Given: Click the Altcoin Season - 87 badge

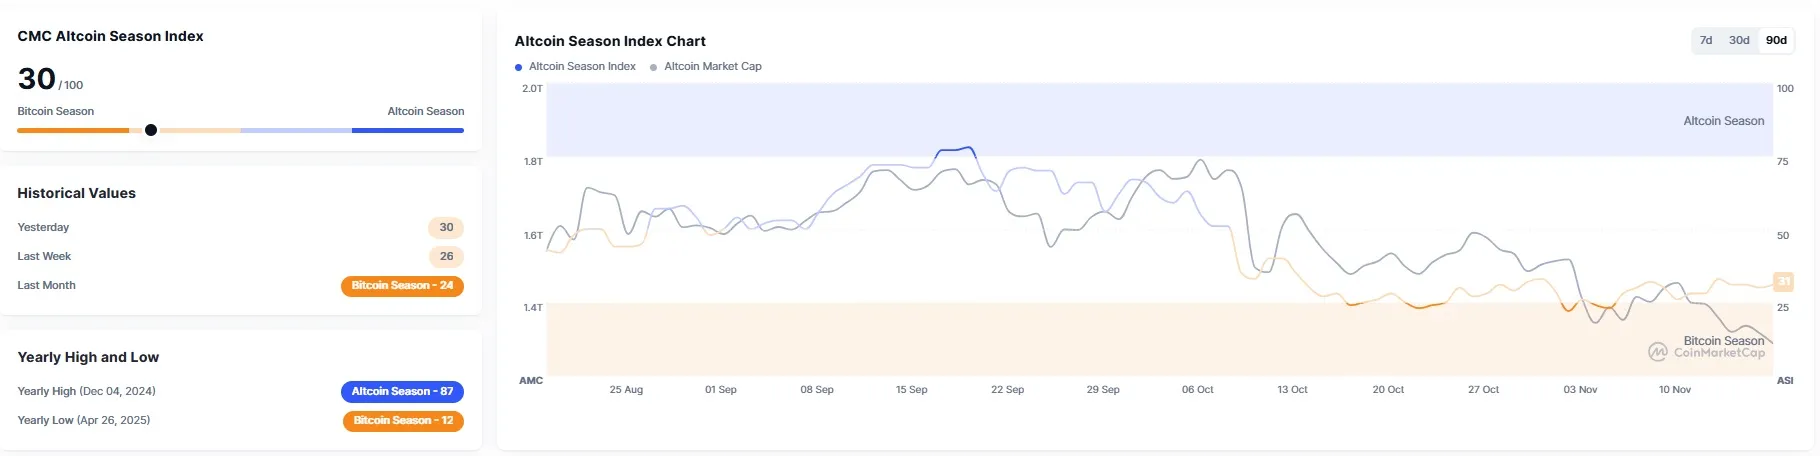Looking at the screenshot, I should pyautogui.click(x=402, y=392).
